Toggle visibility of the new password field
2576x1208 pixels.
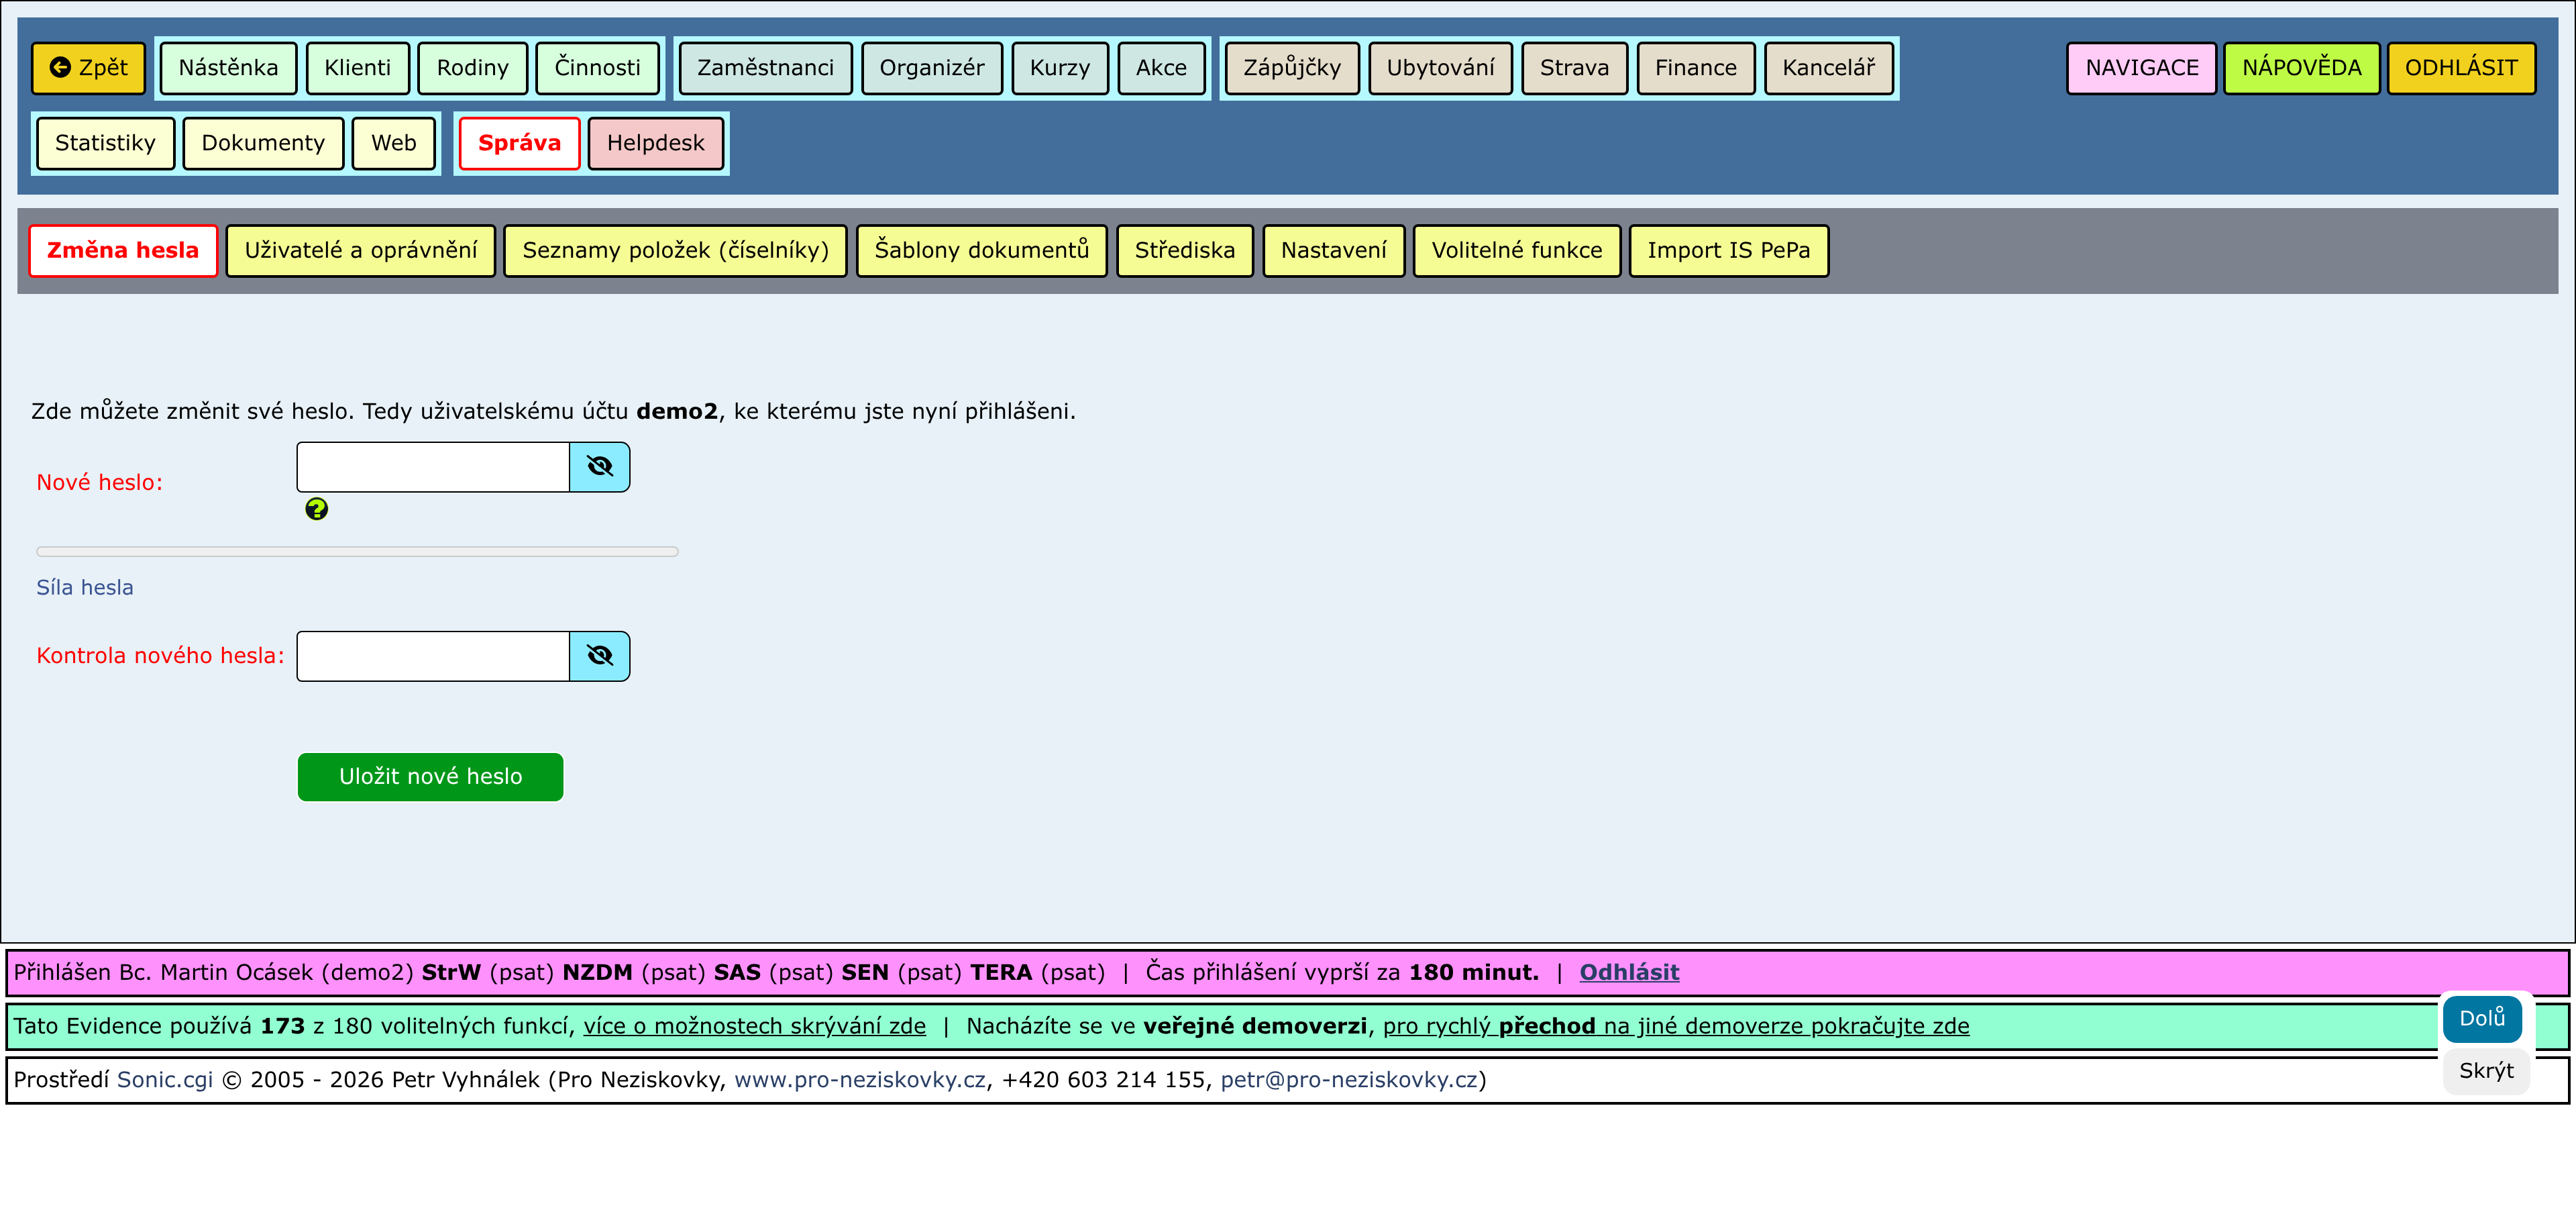(x=599, y=467)
